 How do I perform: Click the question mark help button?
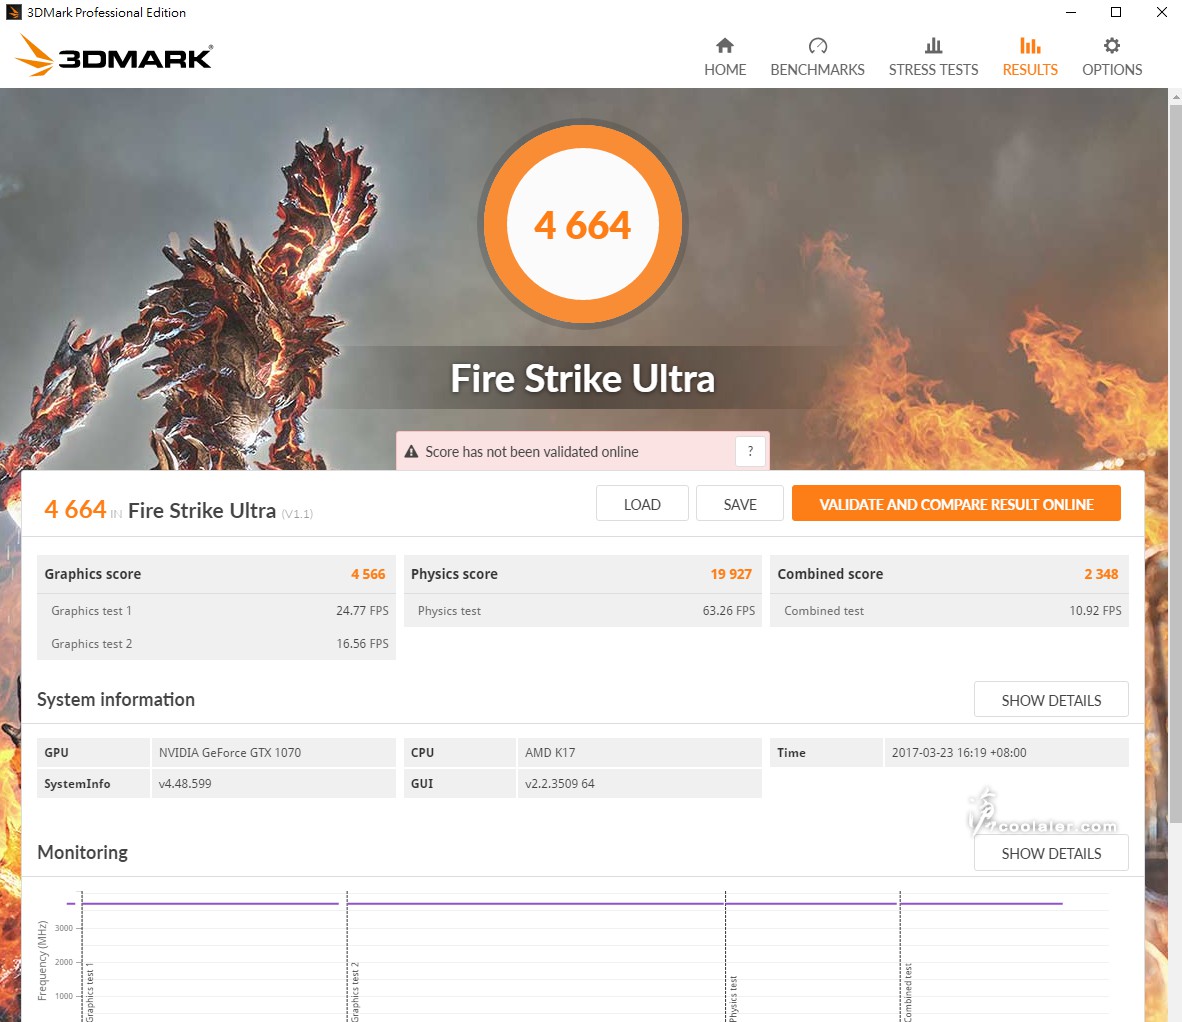[750, 451]
